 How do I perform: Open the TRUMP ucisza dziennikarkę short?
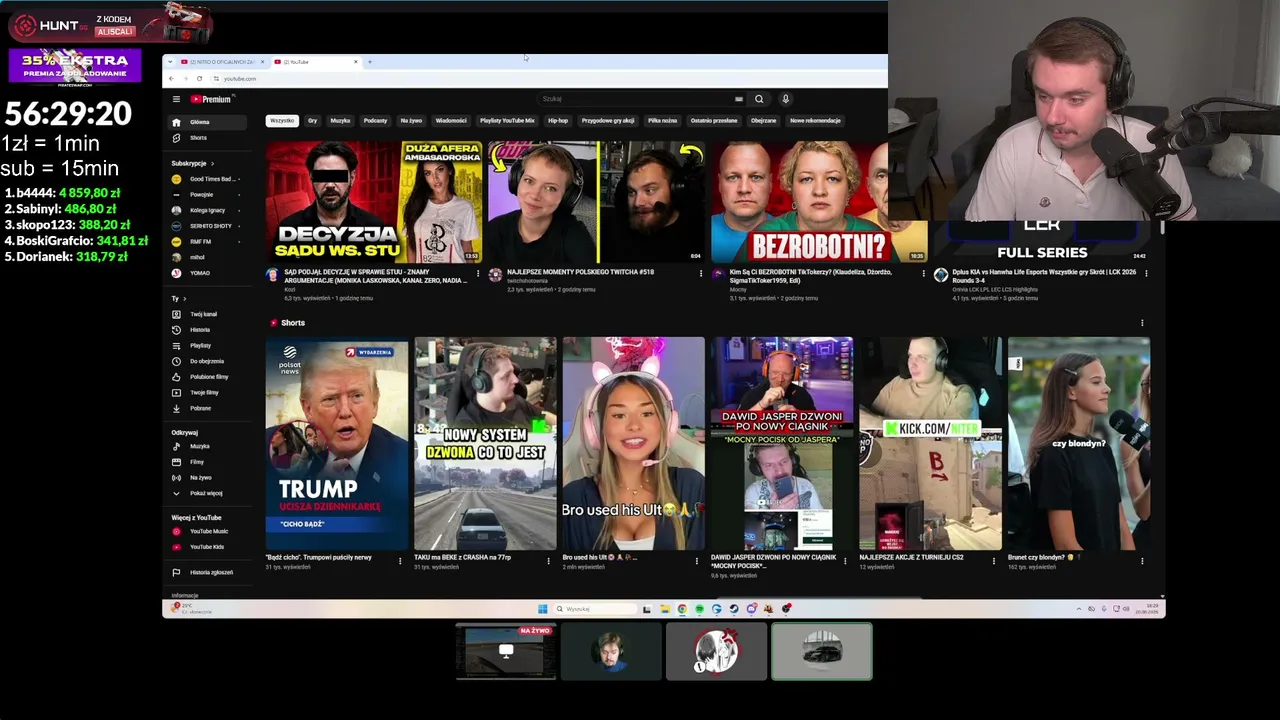337,444
